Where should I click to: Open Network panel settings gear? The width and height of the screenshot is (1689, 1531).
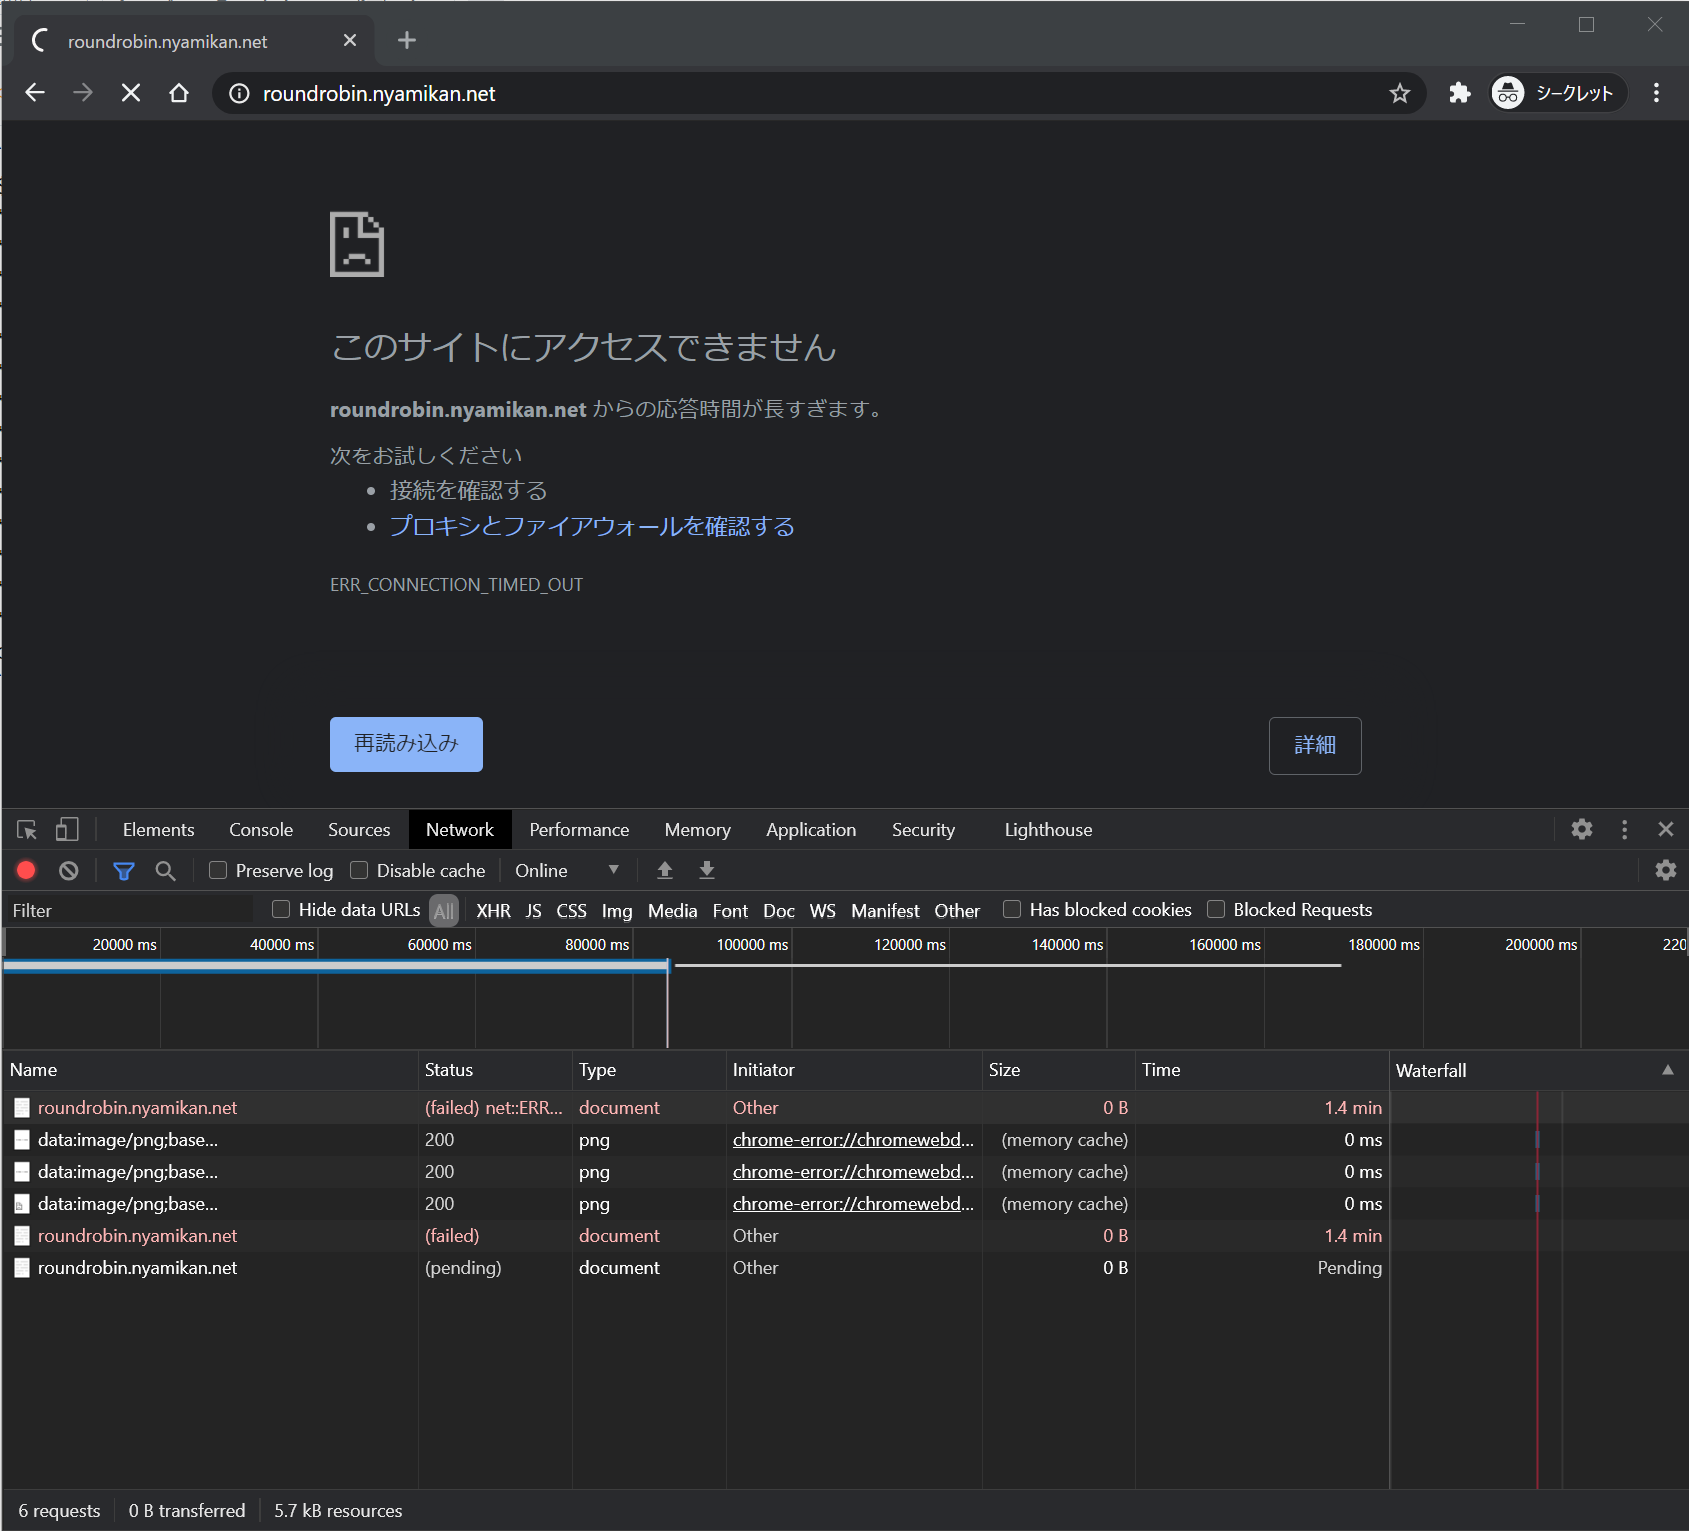pos(1665,870)
